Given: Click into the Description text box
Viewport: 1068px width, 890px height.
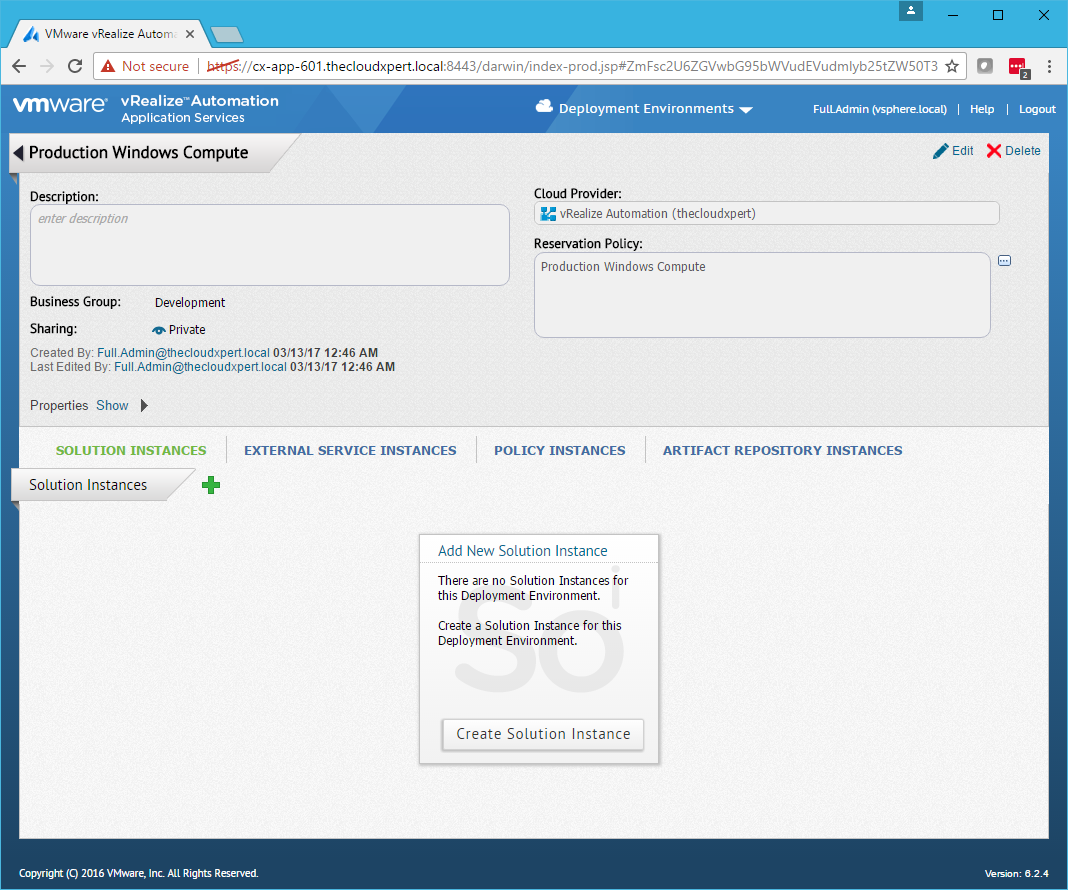Looking at the screenshot, I should coord(270,245).
